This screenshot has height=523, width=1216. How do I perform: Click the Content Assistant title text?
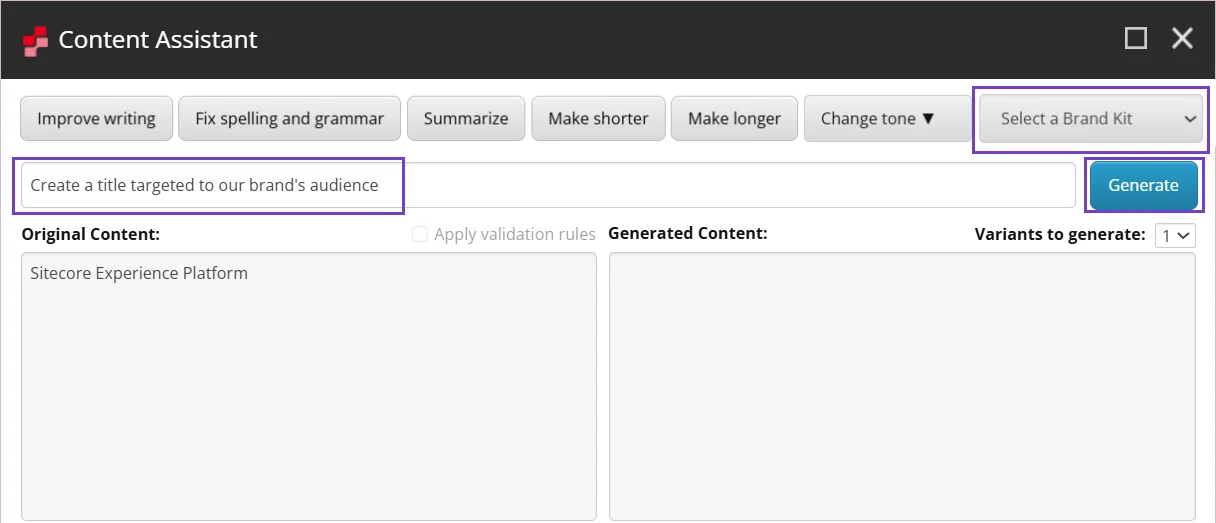(x=158, y=40)
